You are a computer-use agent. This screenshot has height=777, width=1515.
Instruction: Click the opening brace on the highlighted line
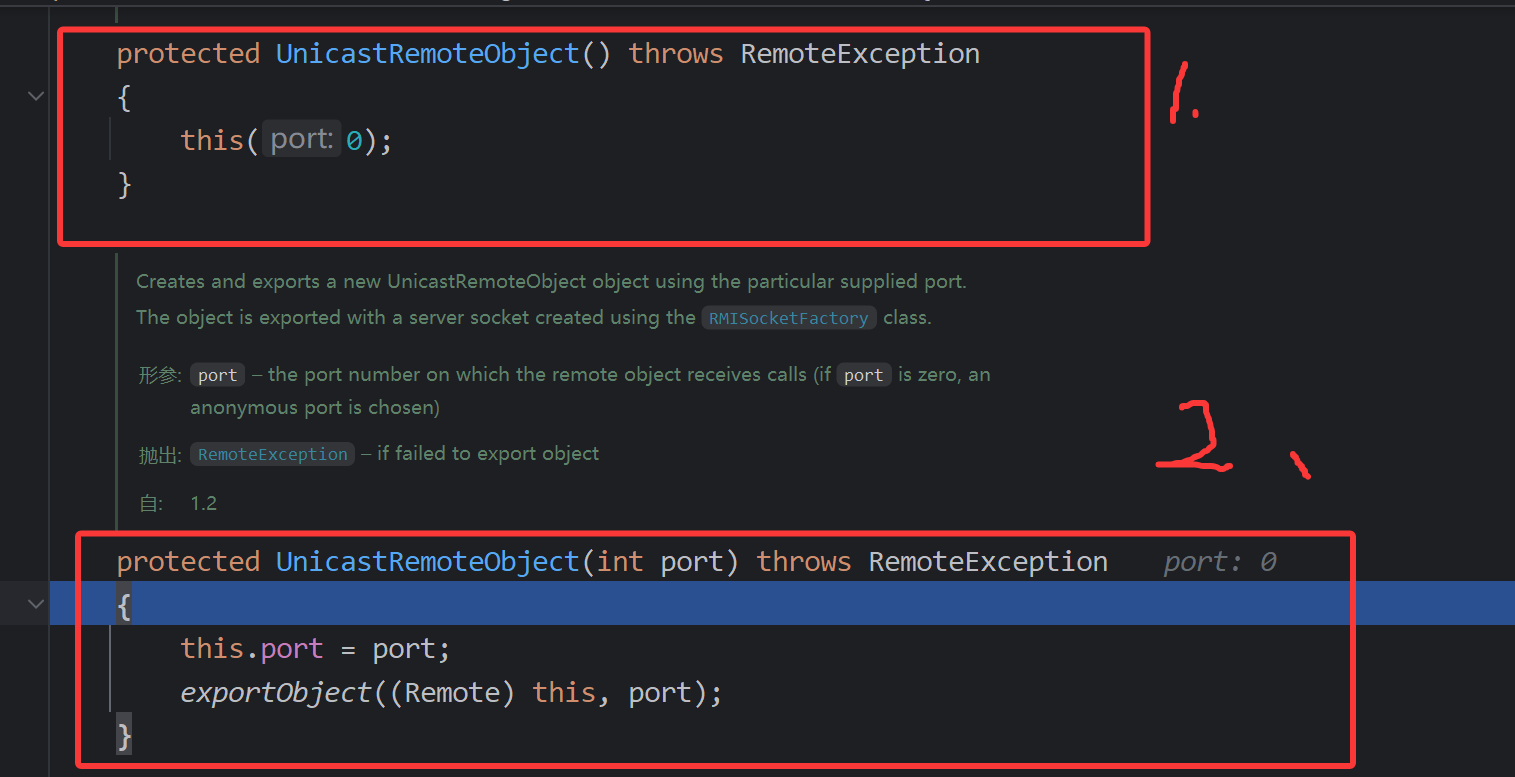pos(124,605)
